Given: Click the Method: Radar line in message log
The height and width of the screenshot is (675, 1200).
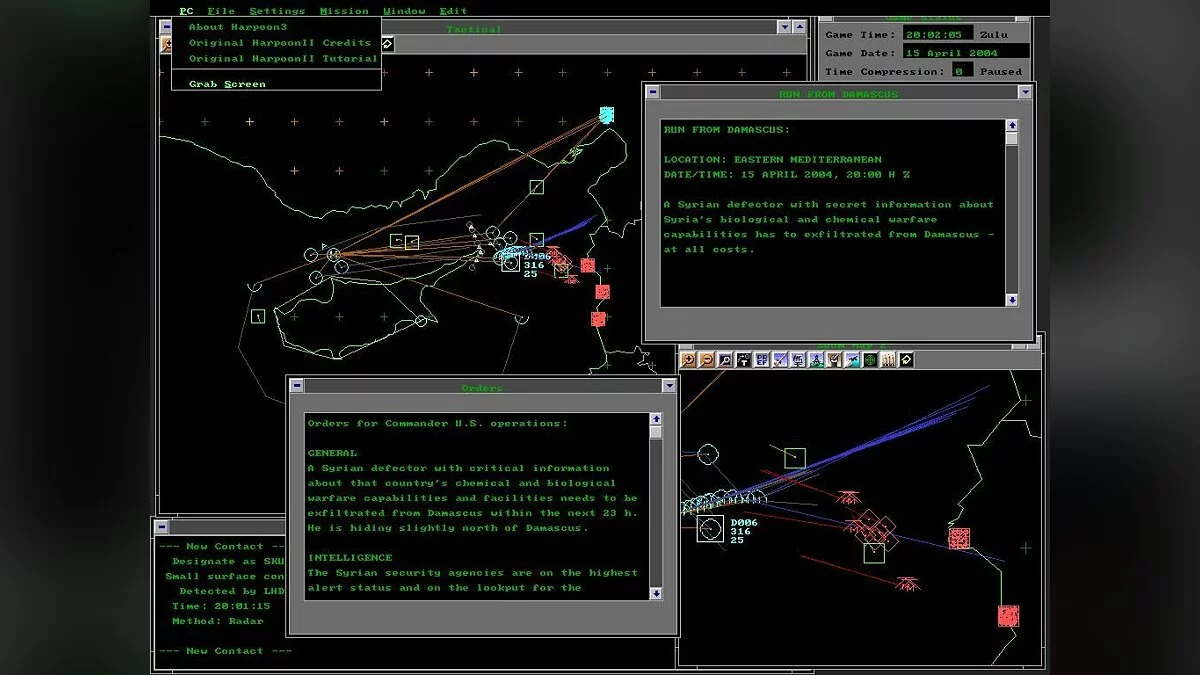Looking at the screenshot, I should click(x=218, y=621).
